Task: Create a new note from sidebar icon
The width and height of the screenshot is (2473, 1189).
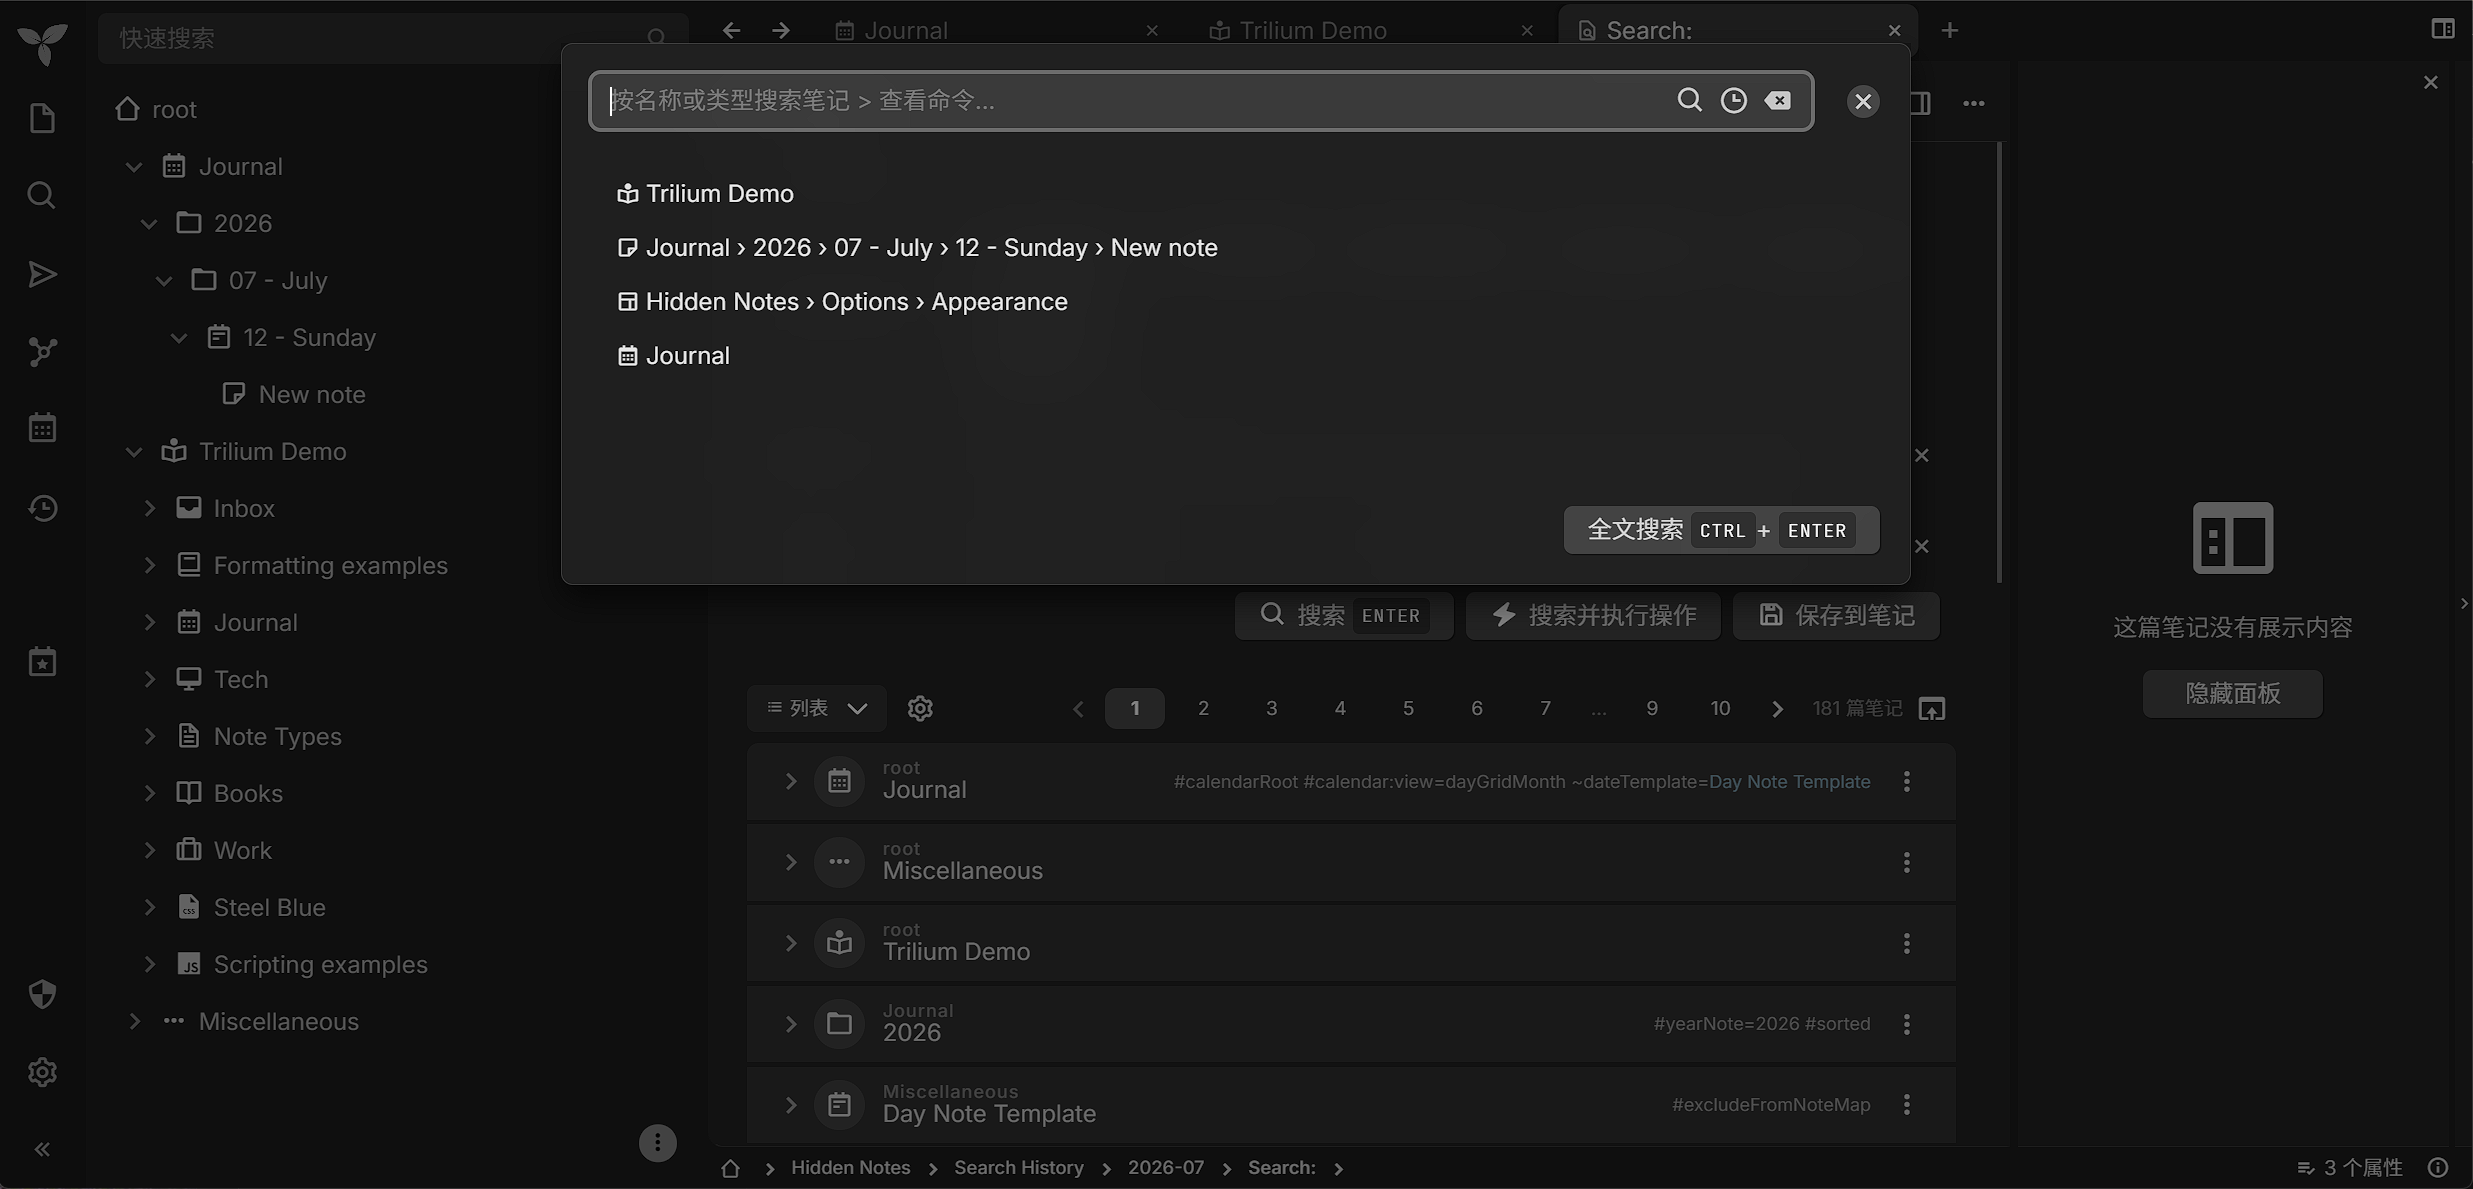Action: click(42, 118)
